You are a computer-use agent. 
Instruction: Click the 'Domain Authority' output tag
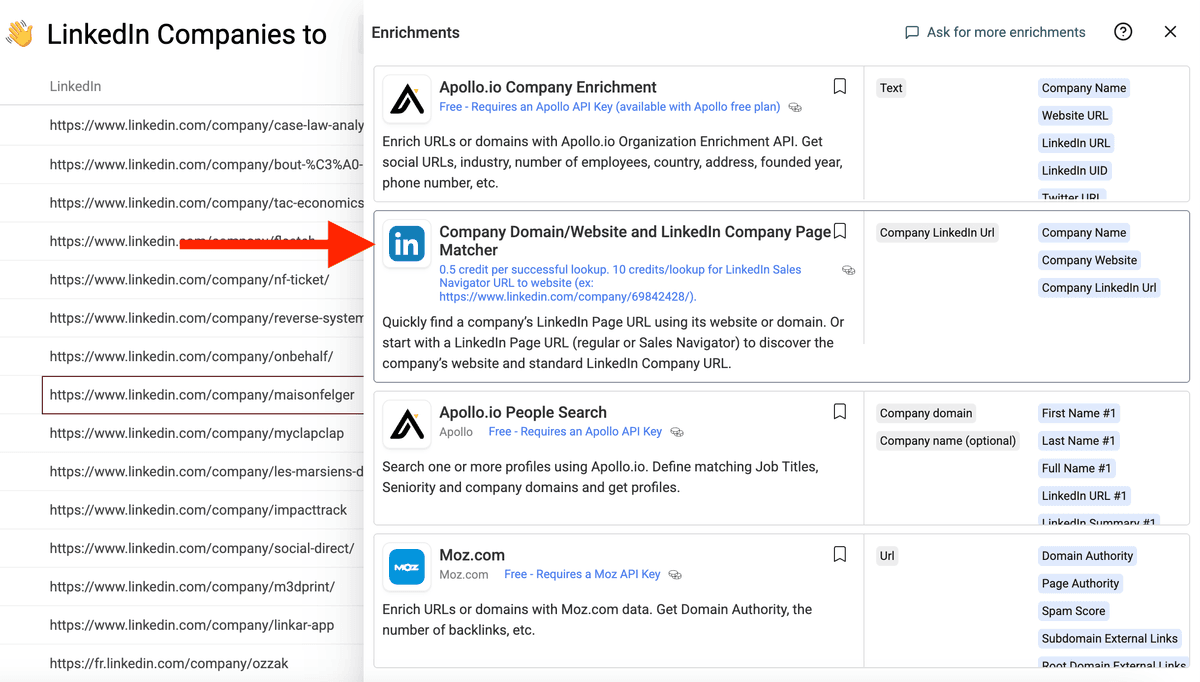point(1087,556)
